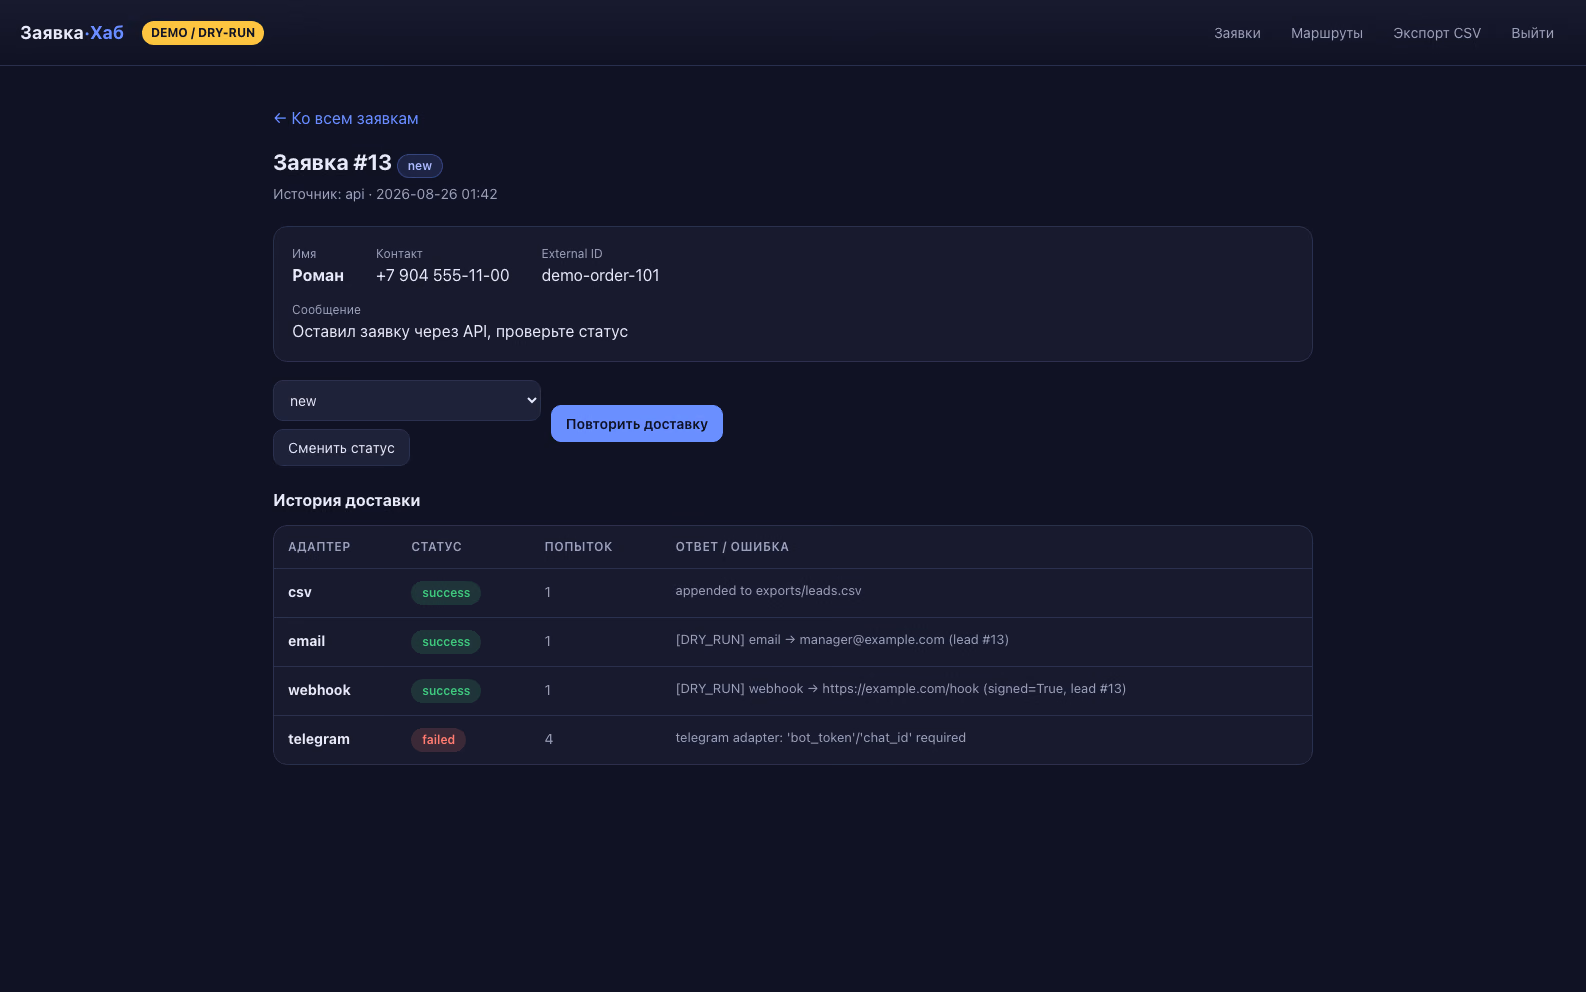Select the phone number +7 904 555-11-00
Viewport: 1586px width, 992px height.
coord(443,275)
